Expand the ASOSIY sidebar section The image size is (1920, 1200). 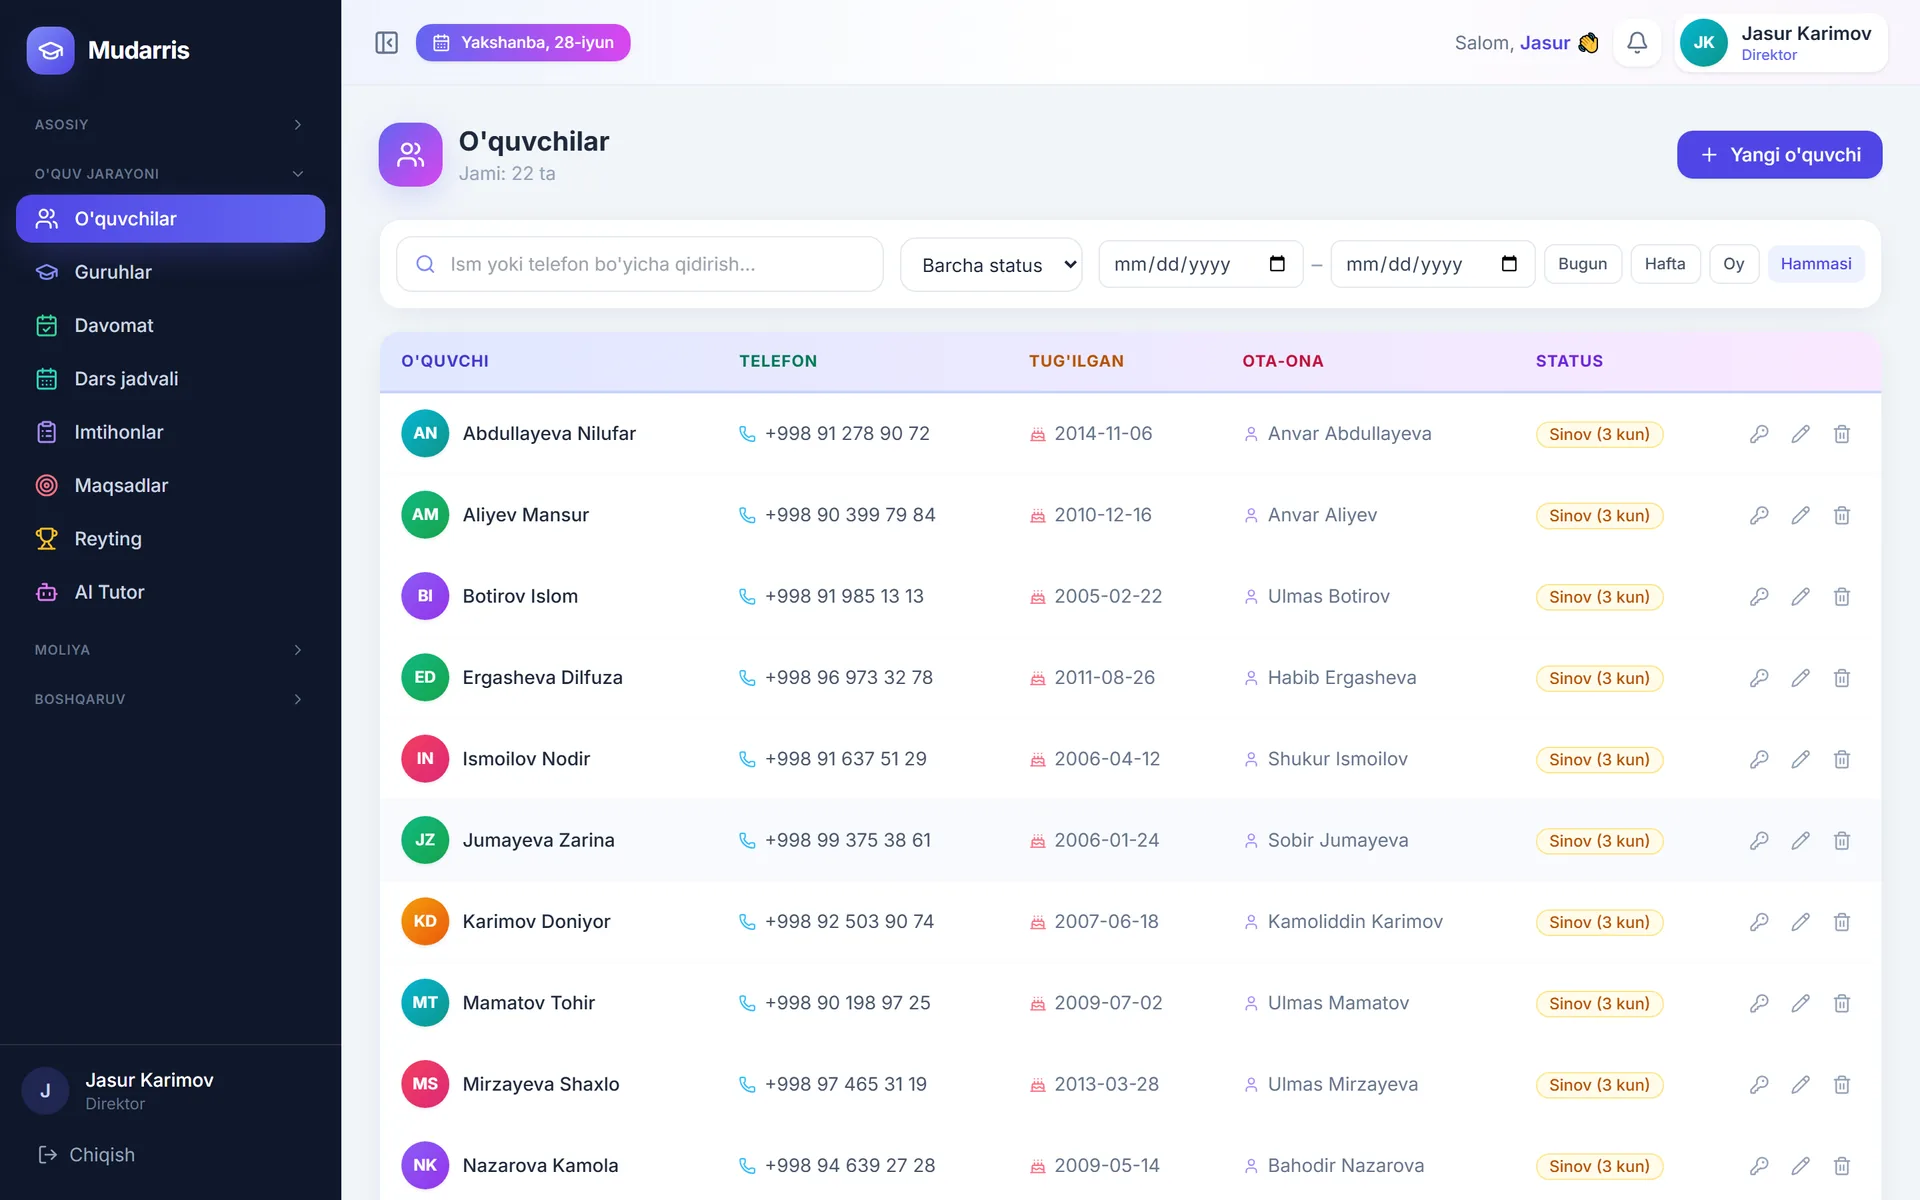(x=168, y=125)
